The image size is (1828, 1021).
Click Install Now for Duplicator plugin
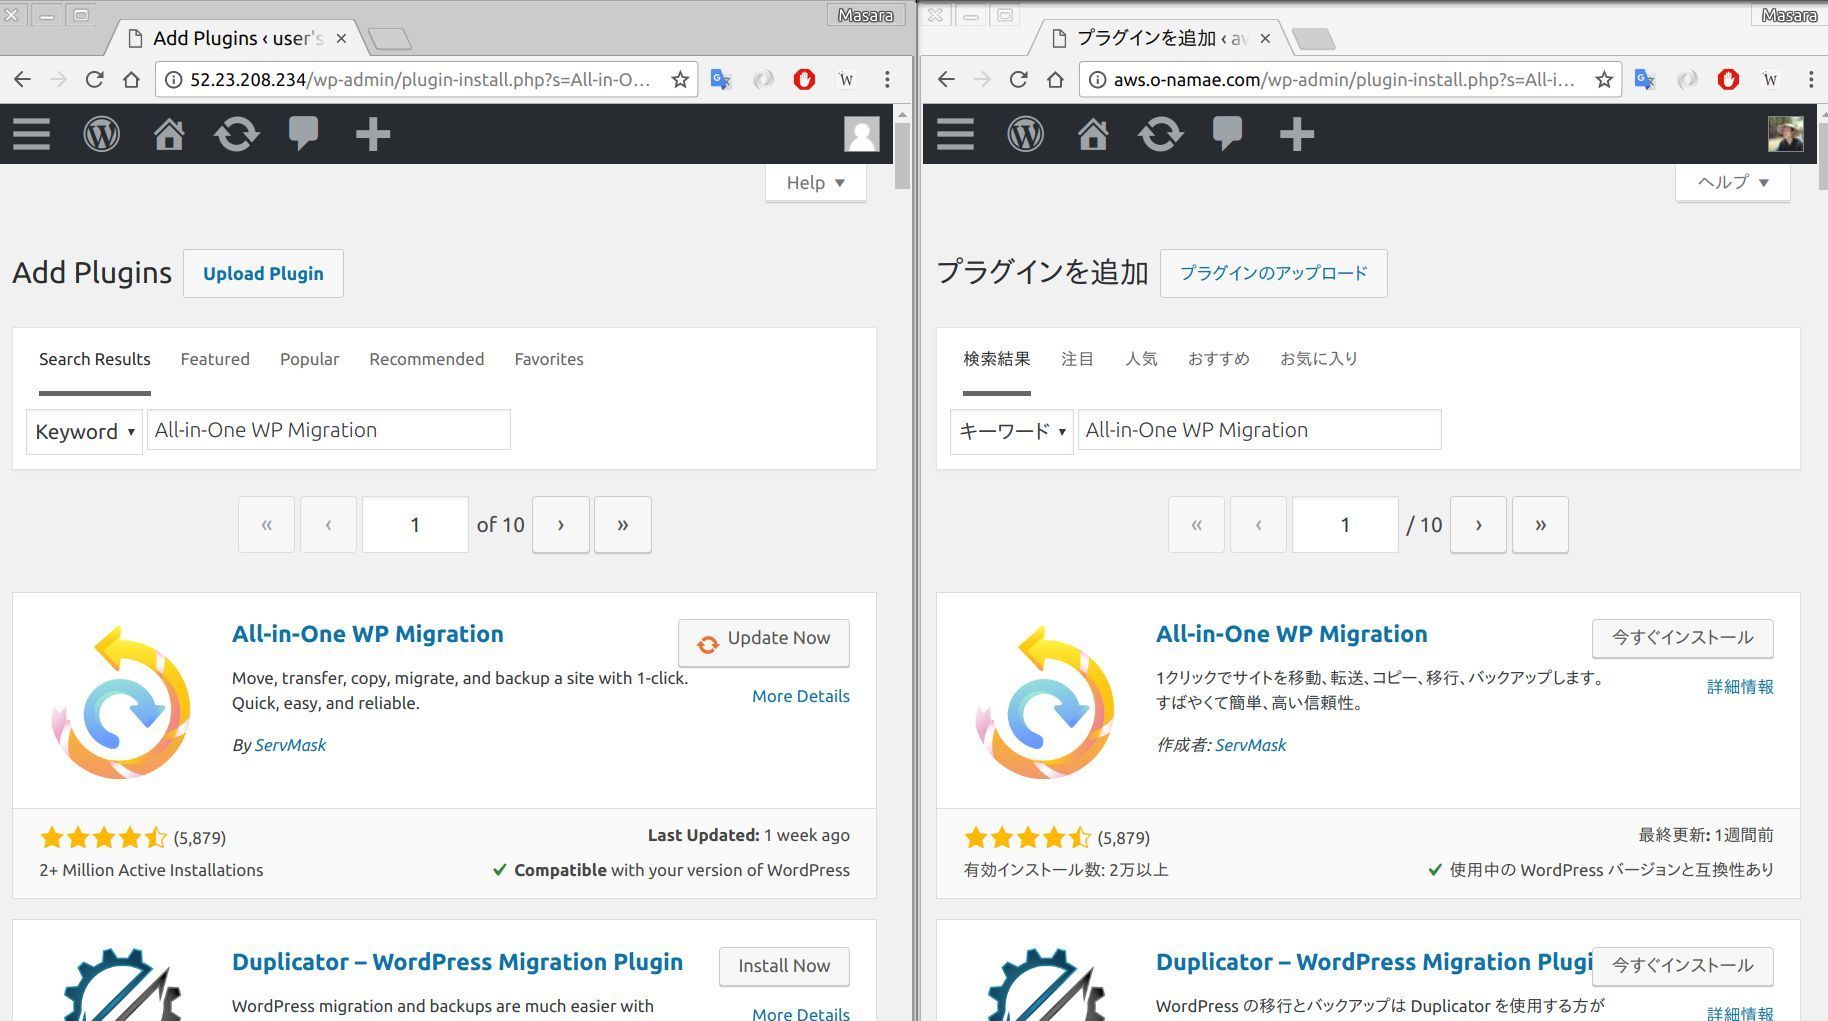[784, 966]
